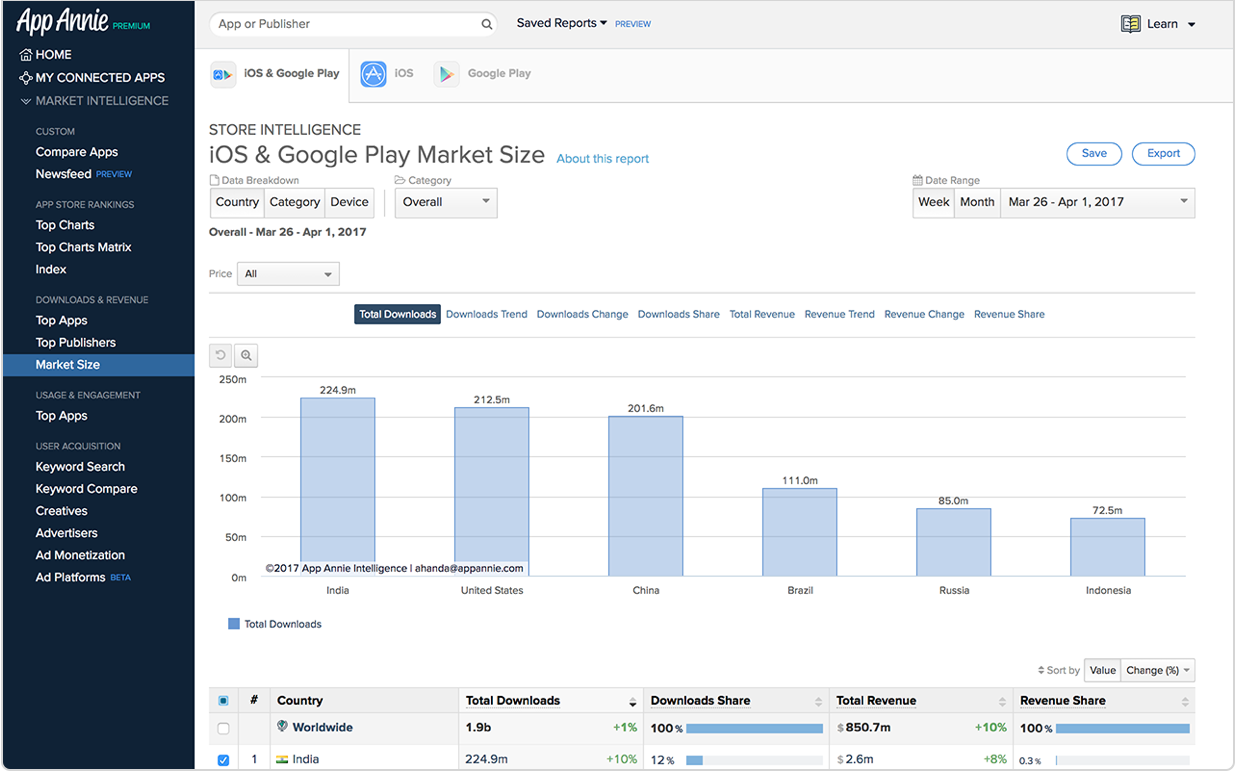Click the Total Downloads legend swatch
Viewport: 1236px width, 772px height.
234,624
